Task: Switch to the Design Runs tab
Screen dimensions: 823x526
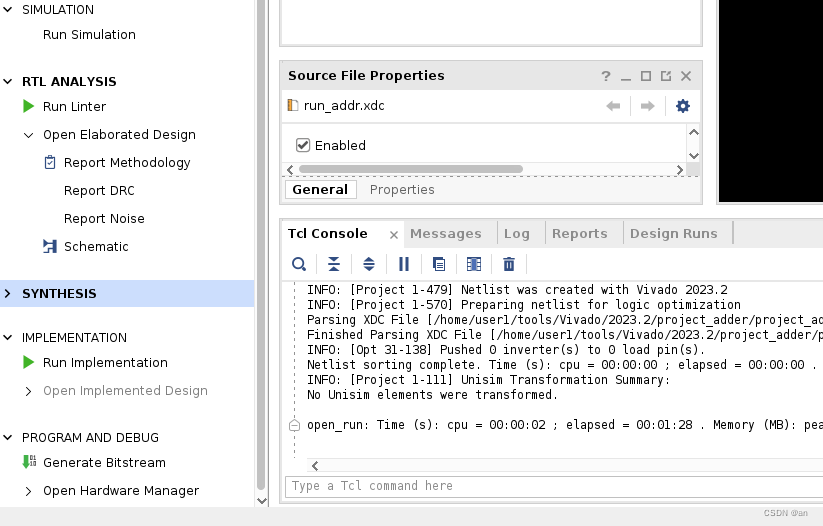Action: 673,234
